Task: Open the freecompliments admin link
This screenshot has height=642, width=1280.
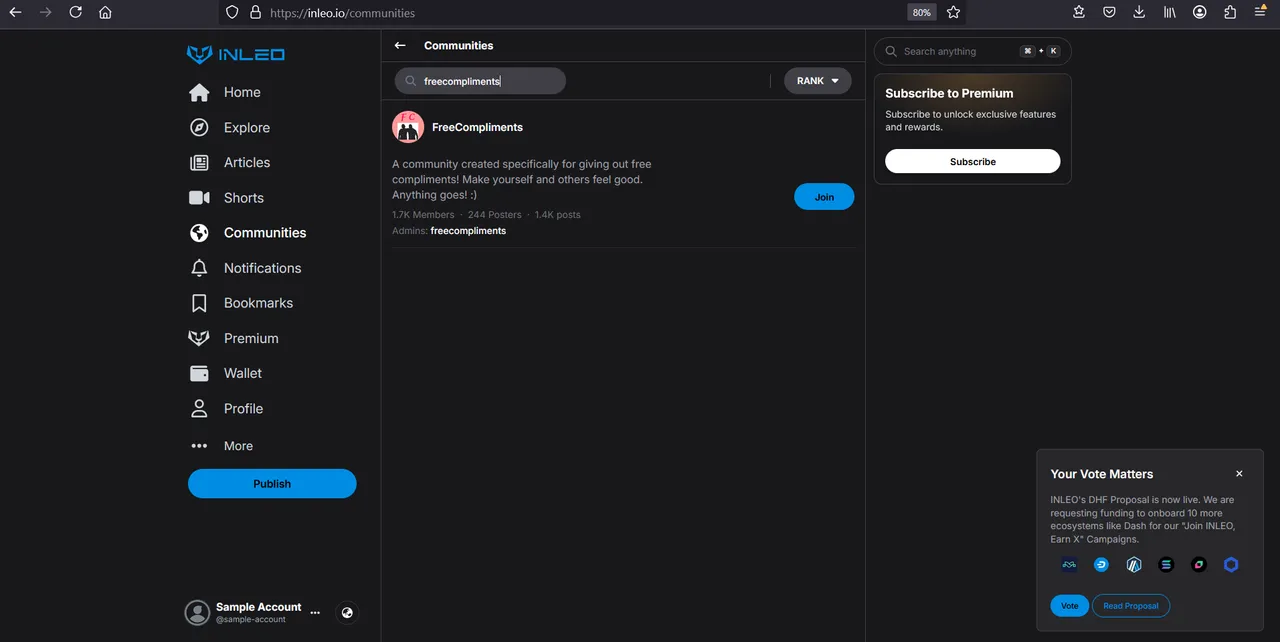Action: 468,231
